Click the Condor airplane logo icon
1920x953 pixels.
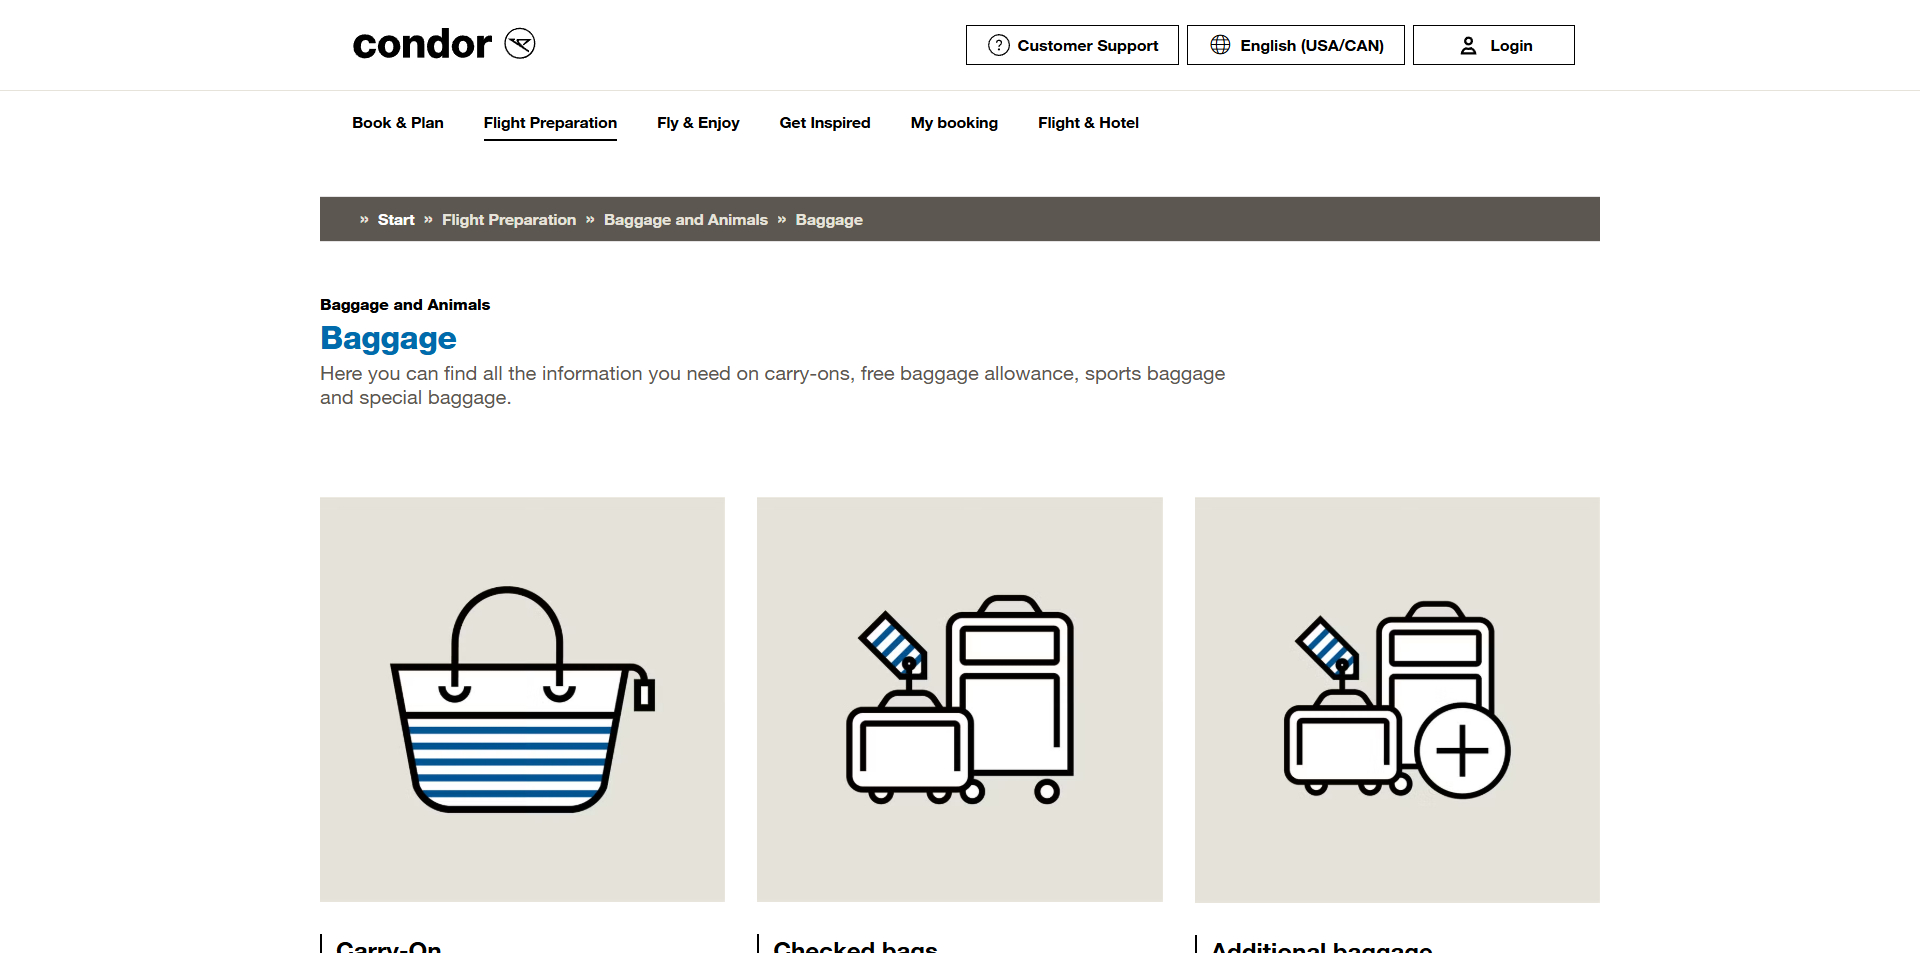(520, 44)
